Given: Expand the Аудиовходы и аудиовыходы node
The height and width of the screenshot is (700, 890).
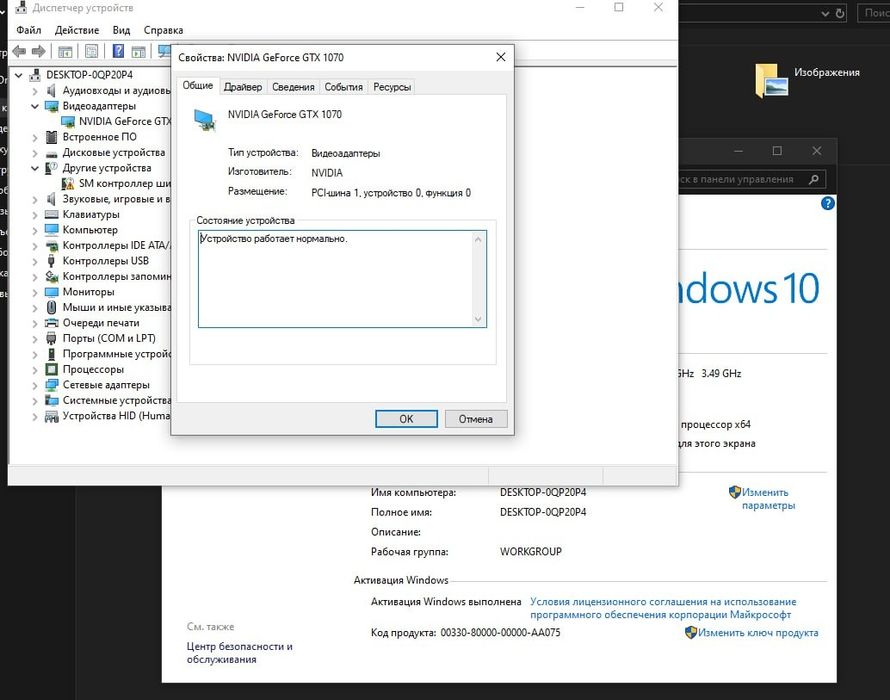Looking at the screenshot, I should click(x=35, y=91).
